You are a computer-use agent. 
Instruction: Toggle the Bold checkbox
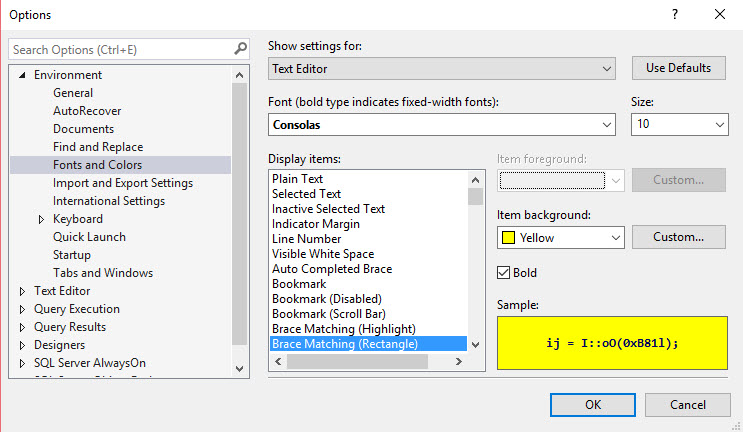[504, 273]
